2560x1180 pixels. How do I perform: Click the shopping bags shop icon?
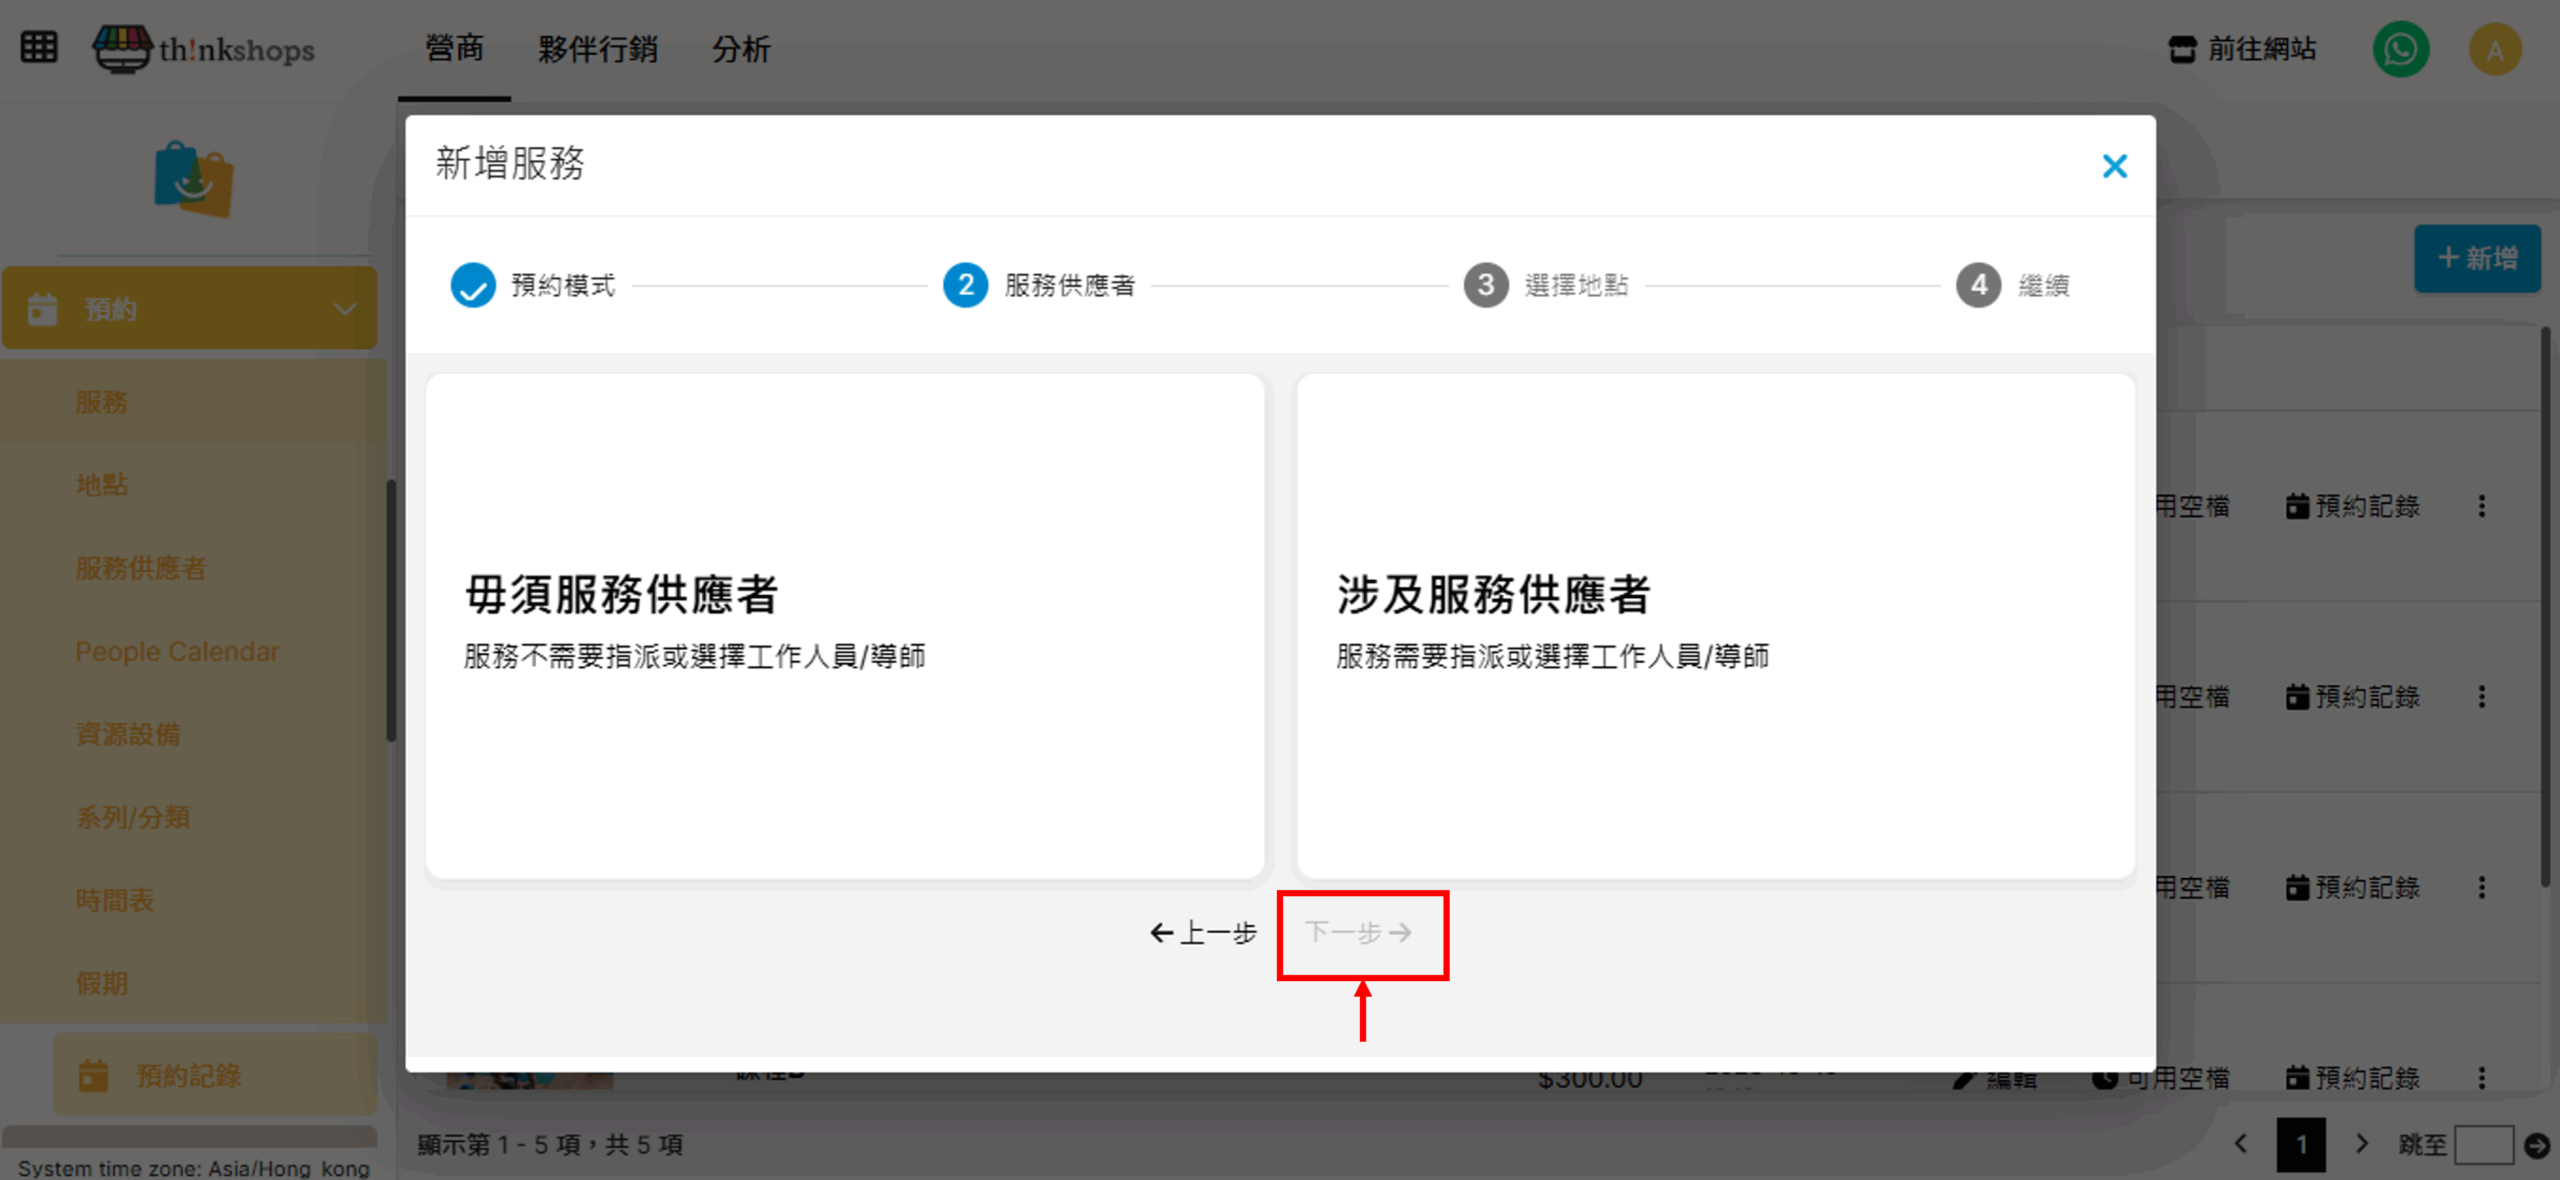(194, 179)
